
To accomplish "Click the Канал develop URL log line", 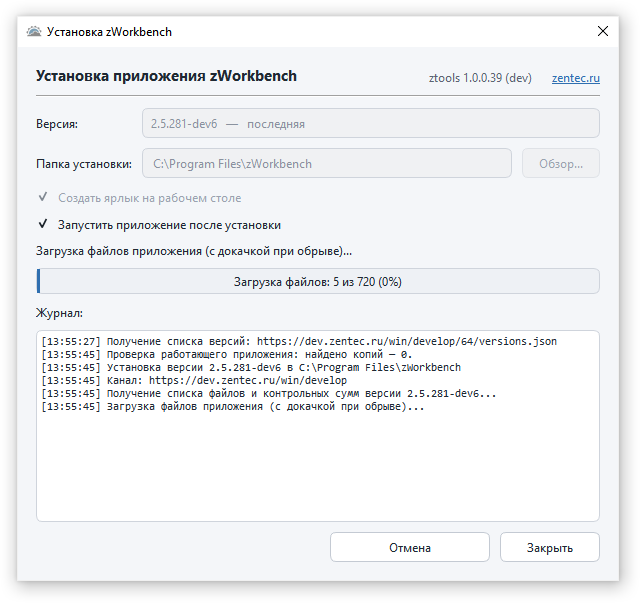I will tap(194, 380).
